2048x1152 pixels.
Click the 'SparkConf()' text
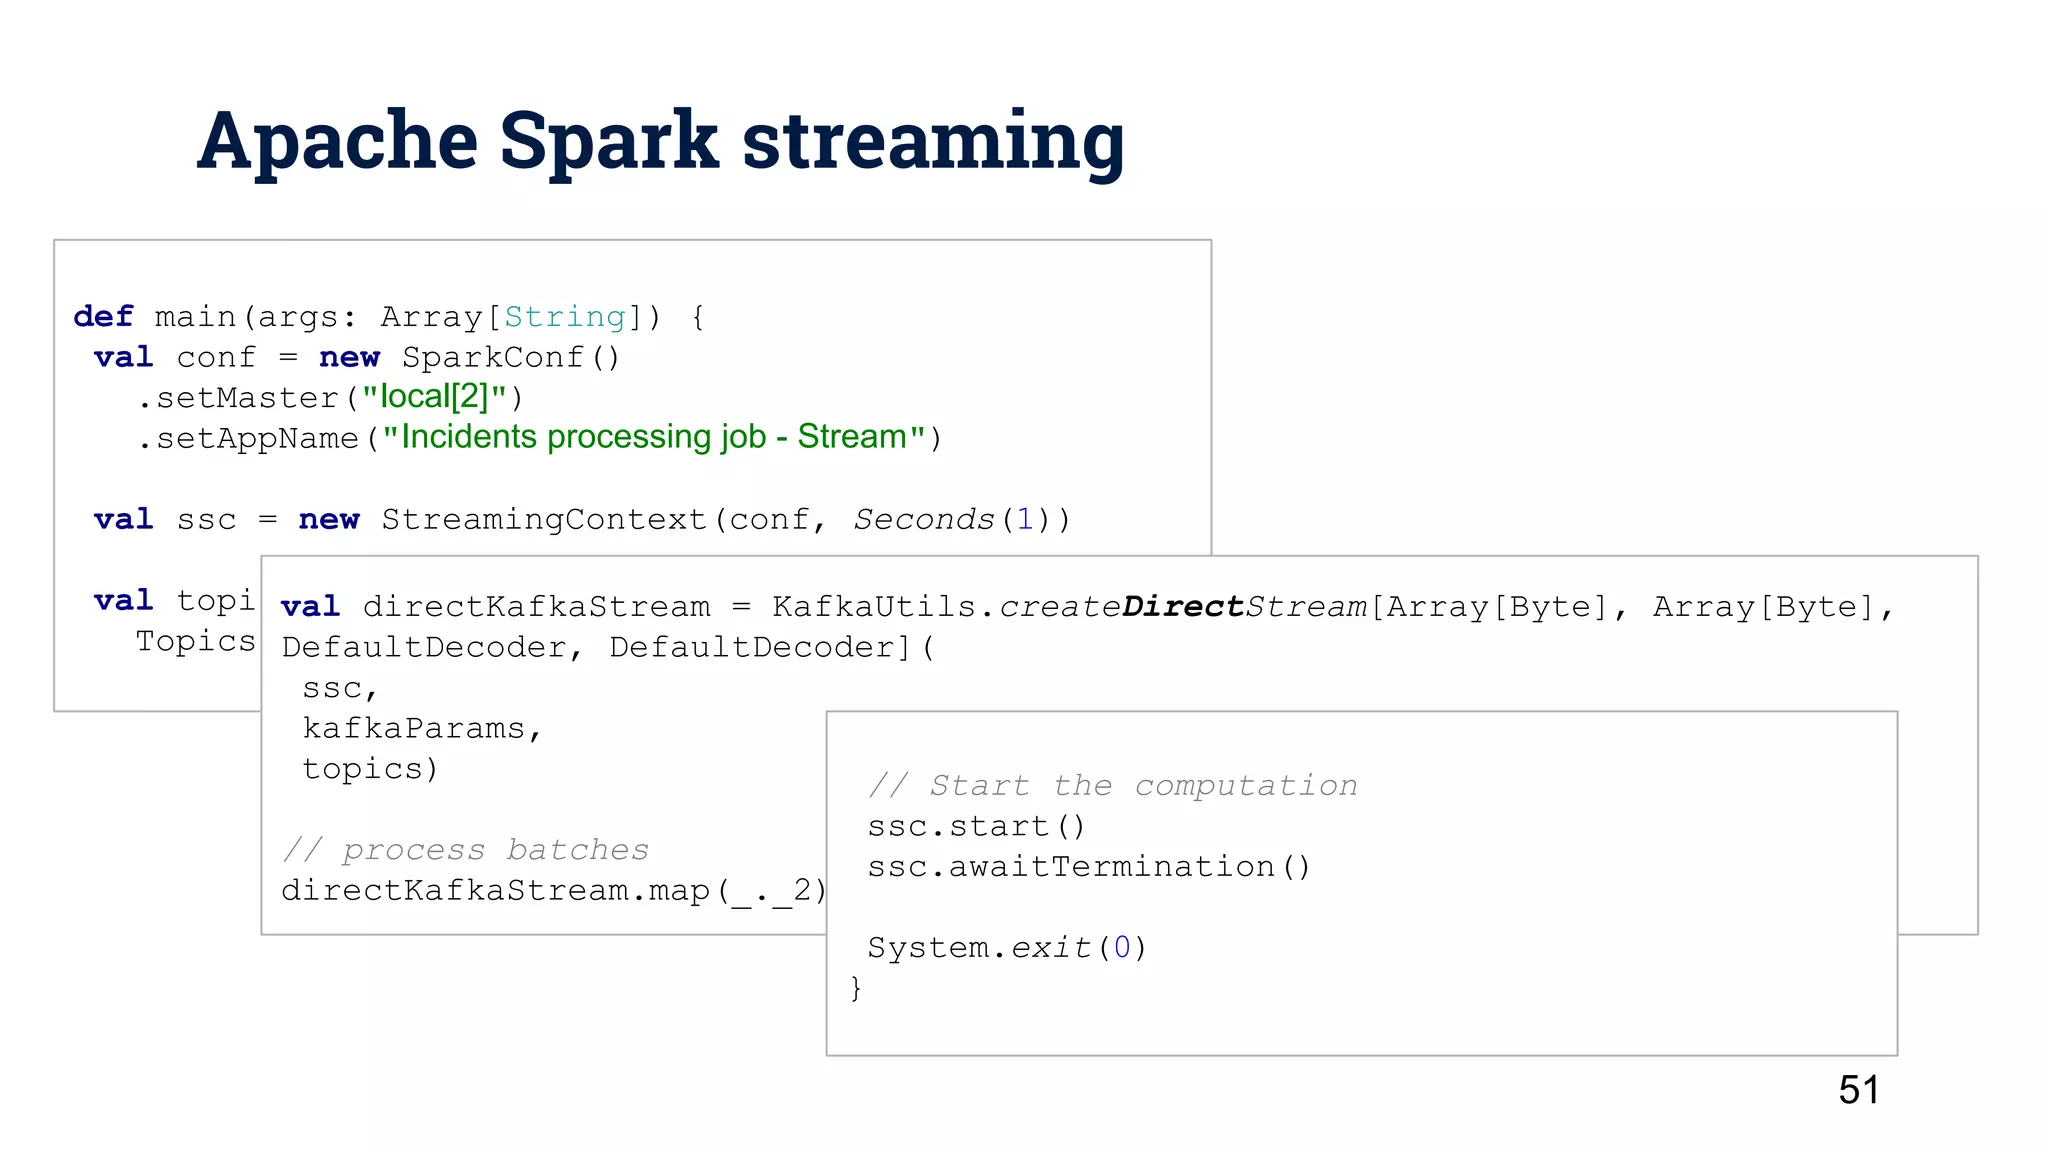511,358
